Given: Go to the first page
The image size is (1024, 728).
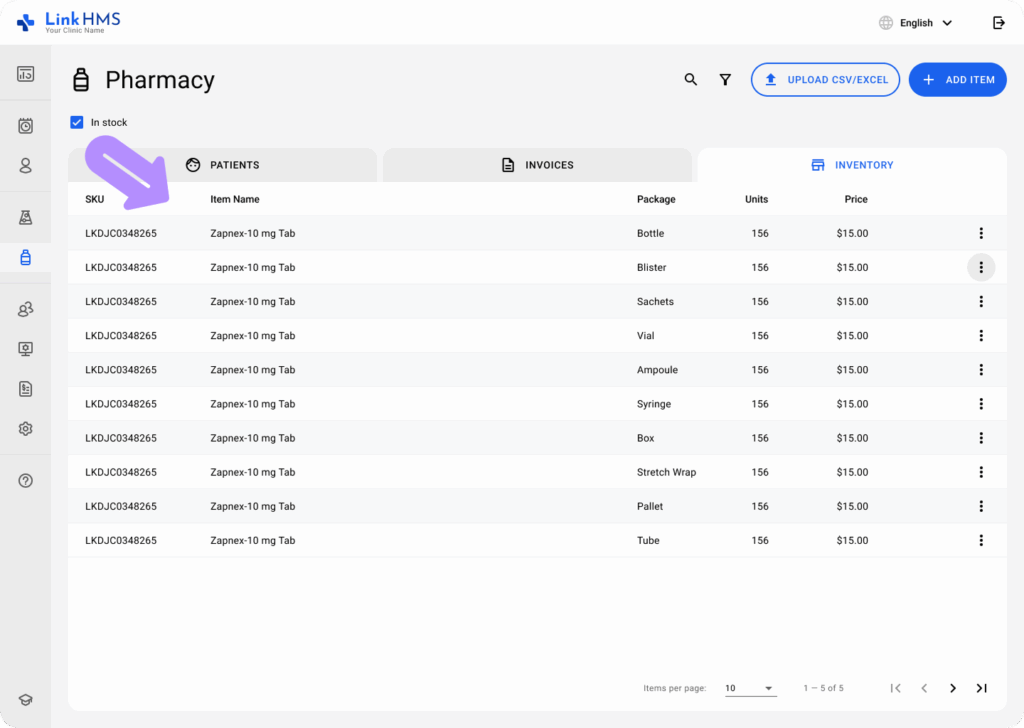Looking at the screenshot, I should coord(895,688).
